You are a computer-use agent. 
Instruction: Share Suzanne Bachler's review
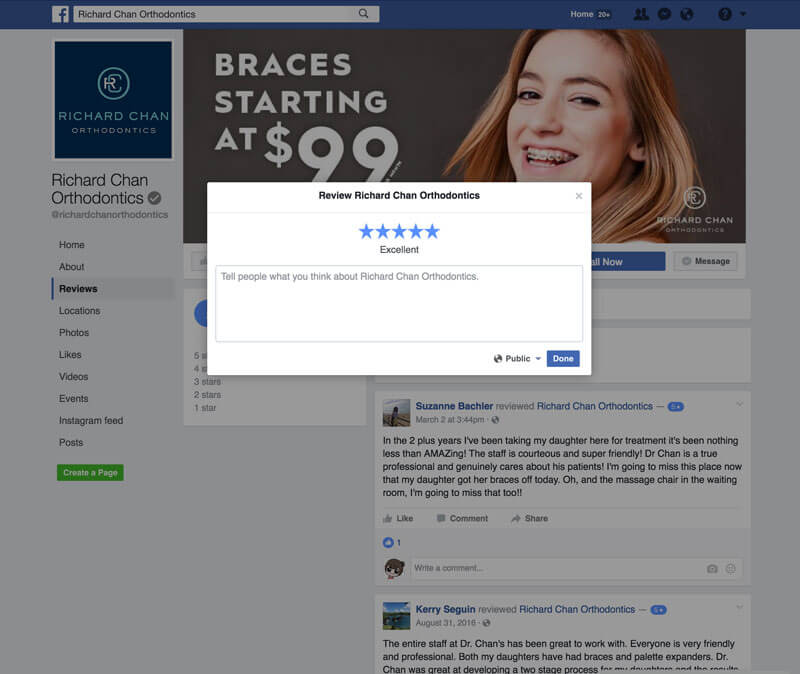529,518
